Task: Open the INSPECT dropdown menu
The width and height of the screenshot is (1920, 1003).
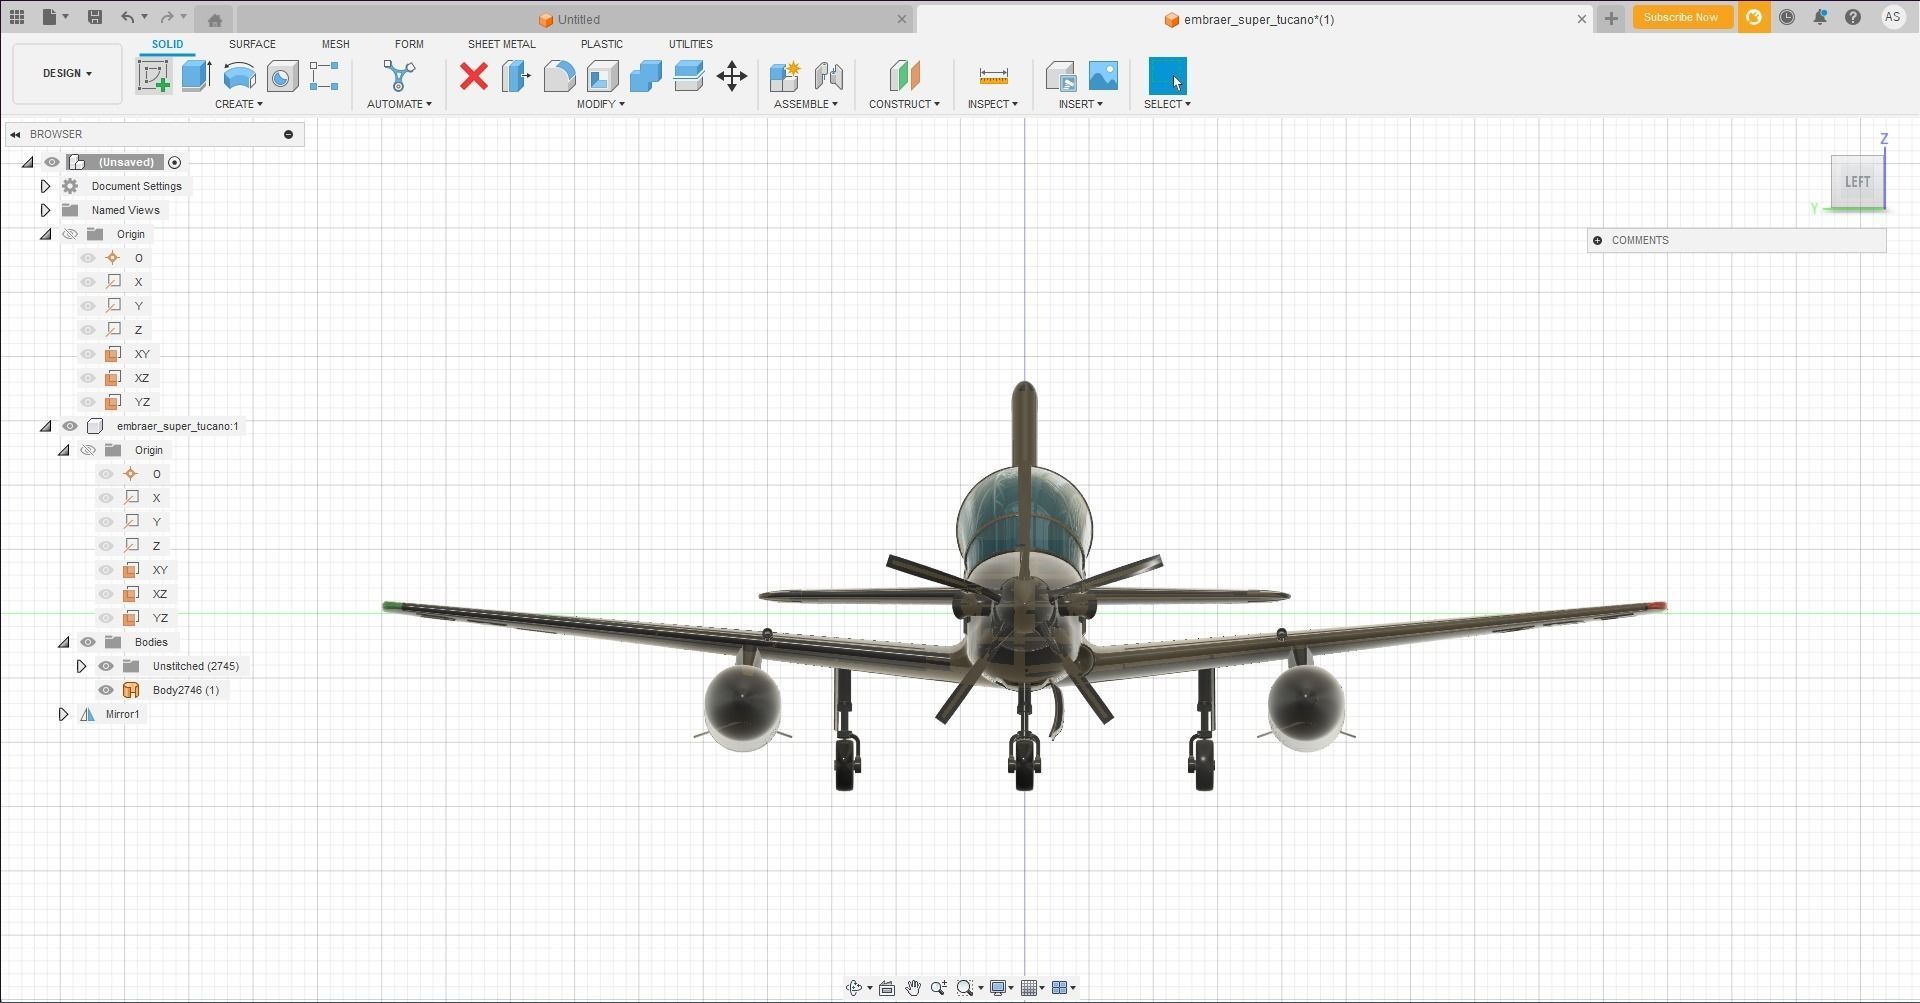Action: pyautogui.click(x=992, y=104)
